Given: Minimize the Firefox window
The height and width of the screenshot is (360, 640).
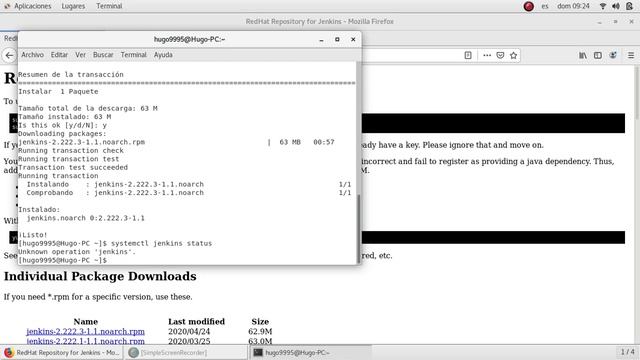Looking at the screenshot, I should 600,22.
